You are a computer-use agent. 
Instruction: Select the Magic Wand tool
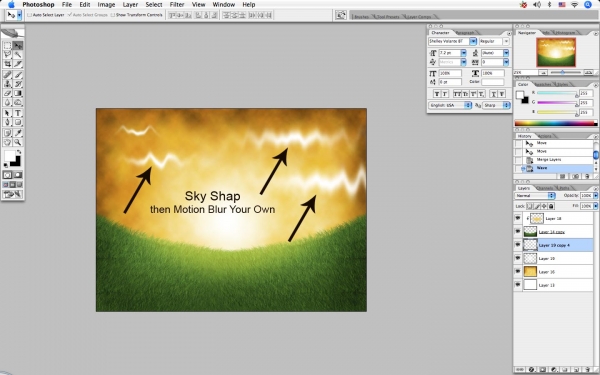point(18,55)
